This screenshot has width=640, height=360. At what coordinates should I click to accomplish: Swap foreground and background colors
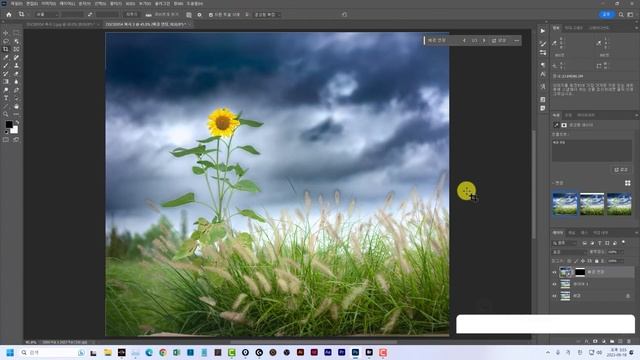pos(17,122)
